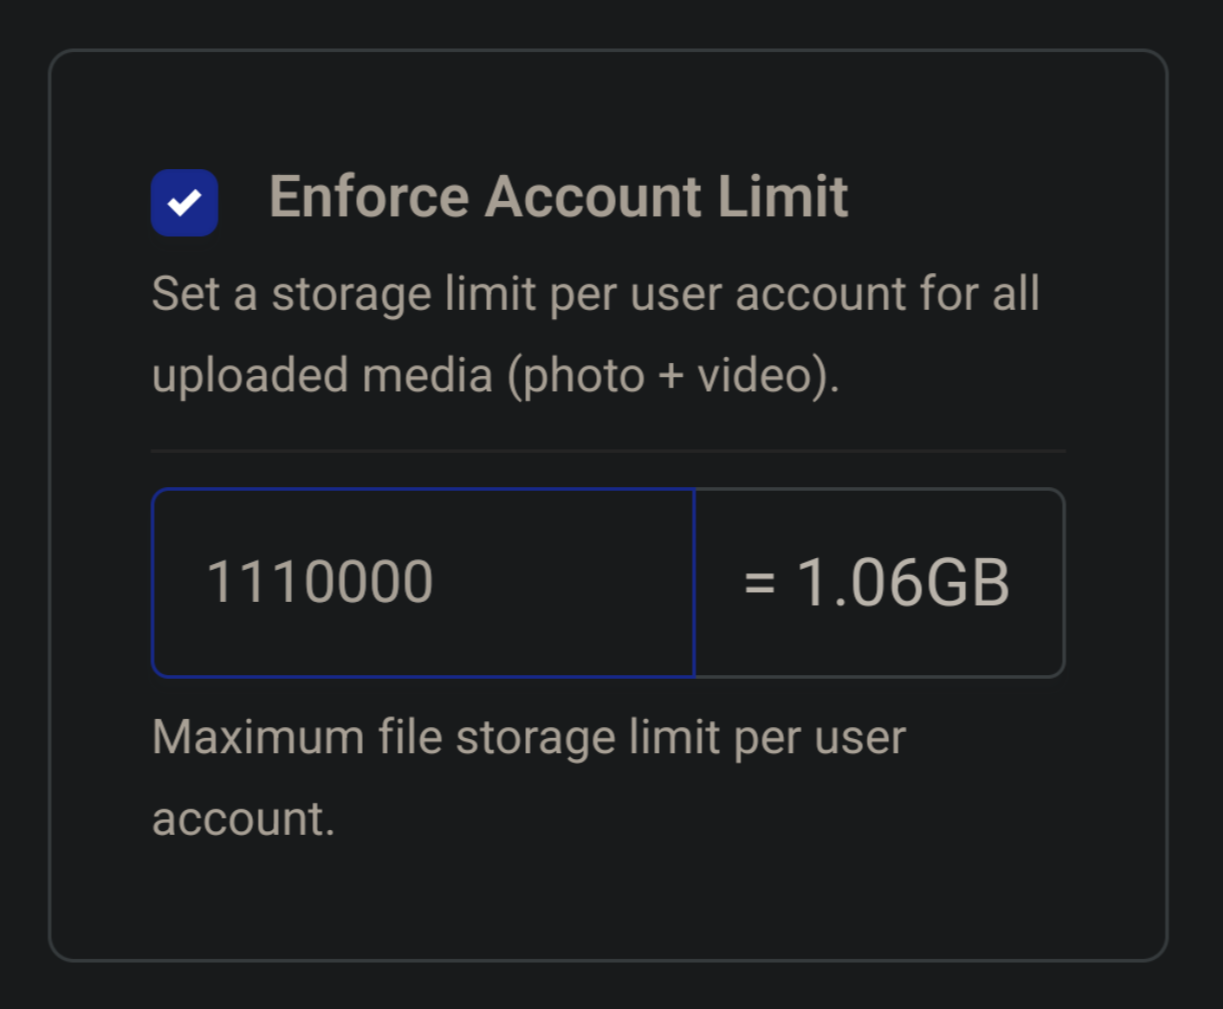The height and width of the screenshot is (1009, 1223).
Task: Focus the storage limit input showing 1110000
Action: point(423,583)
